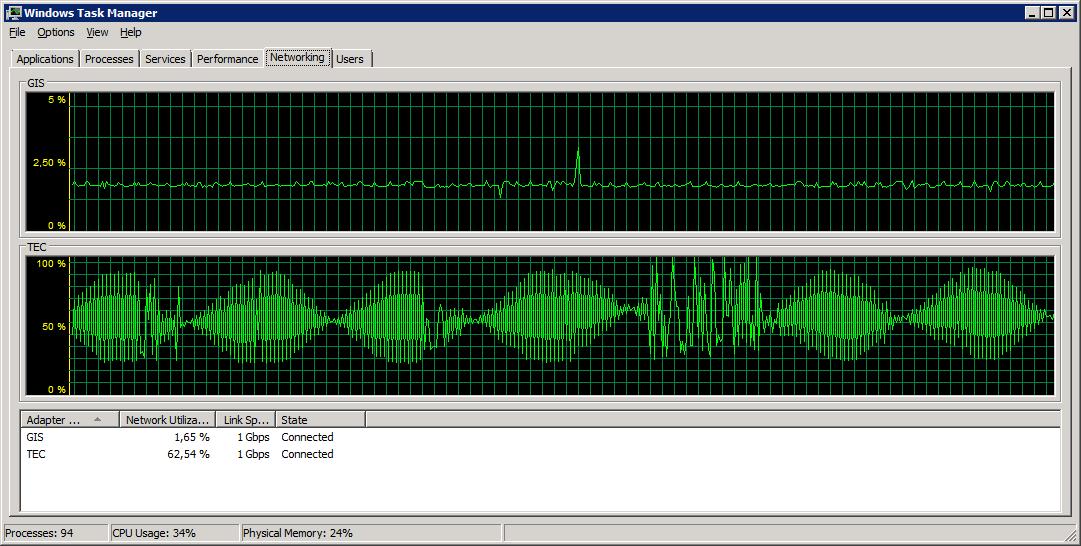Open the View menu
Viewport: 1081px width, 546px height.
(97, 32)
